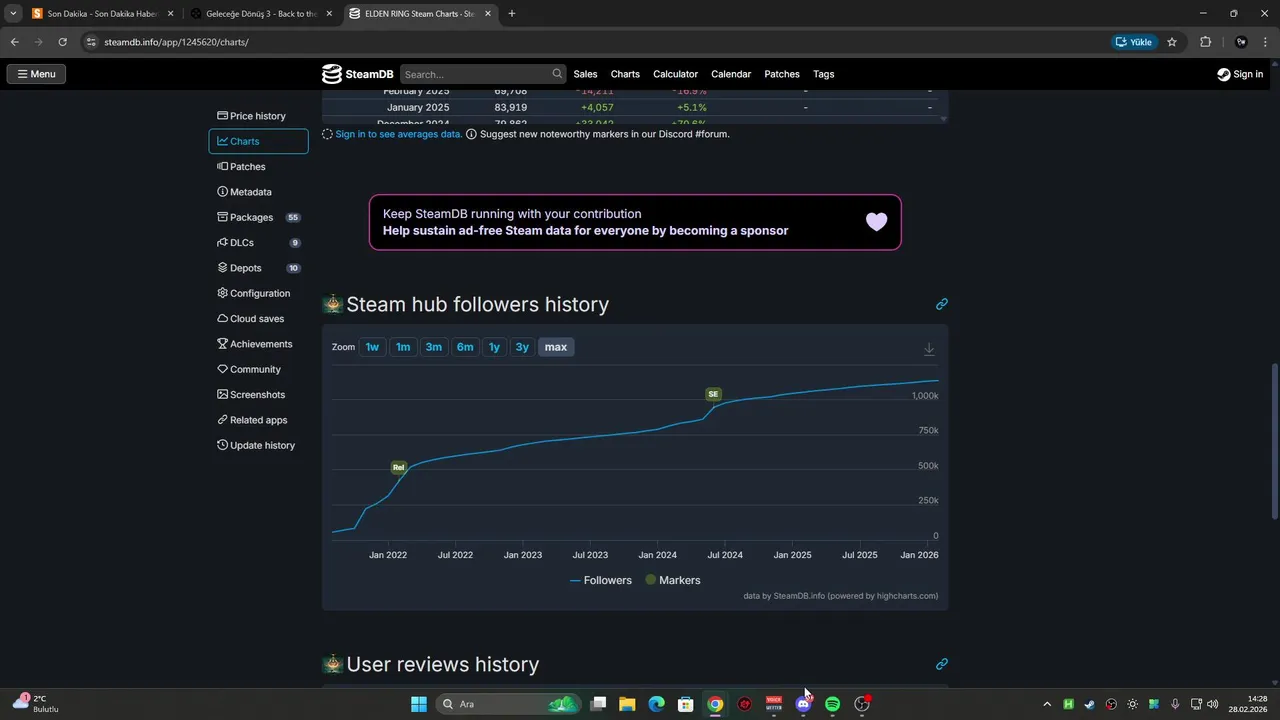Image resolution: width=1280 pixels, height=720 pixels.
Task: Toggle the Followers series in legend
Action: [x=601, y=580]
